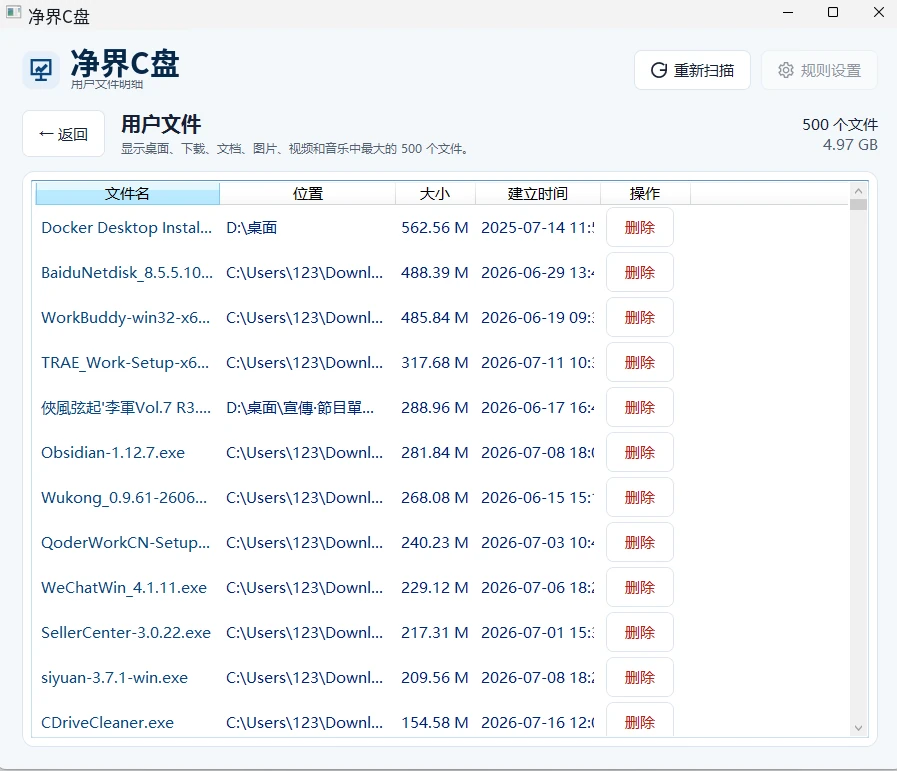Minimize the 净界C盘 window
The height and width of the screenshot is (771, 897).
pos(788,12)
